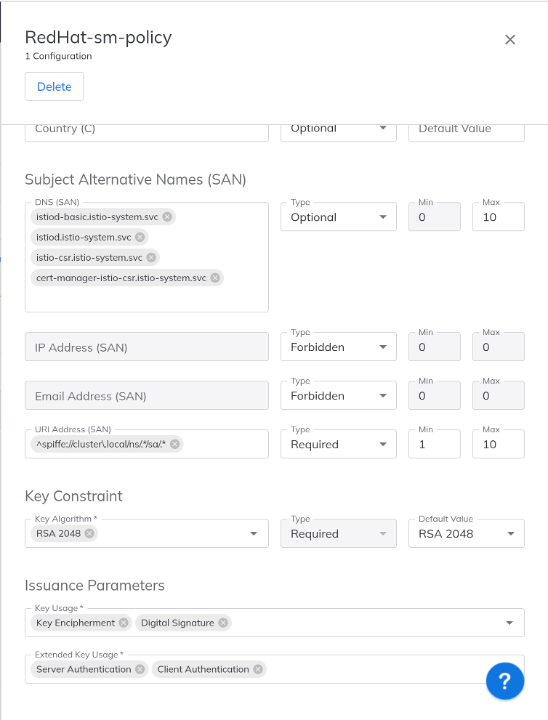Click the RedHat-sm-policy title

(98, 38)
